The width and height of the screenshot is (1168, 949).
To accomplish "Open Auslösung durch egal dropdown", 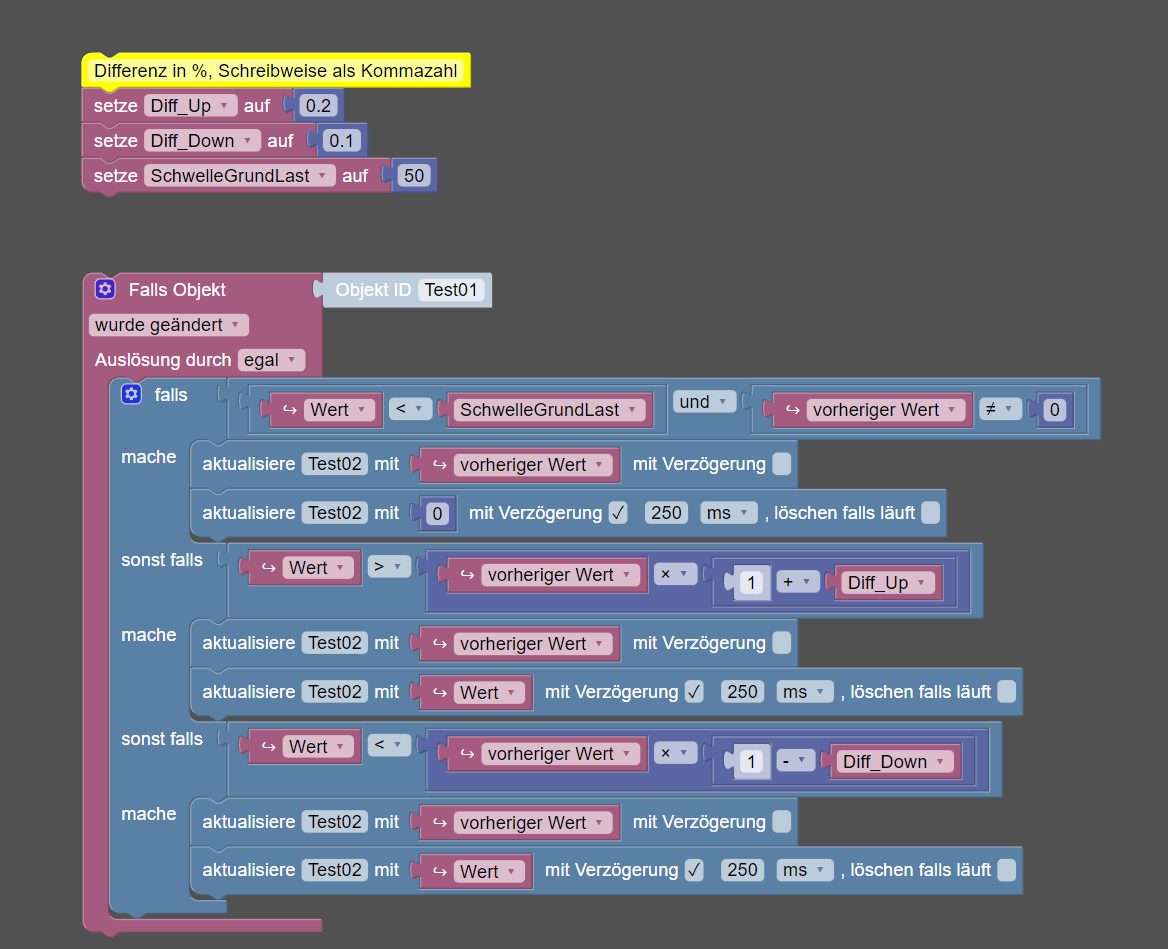I will tap(271, 360).
